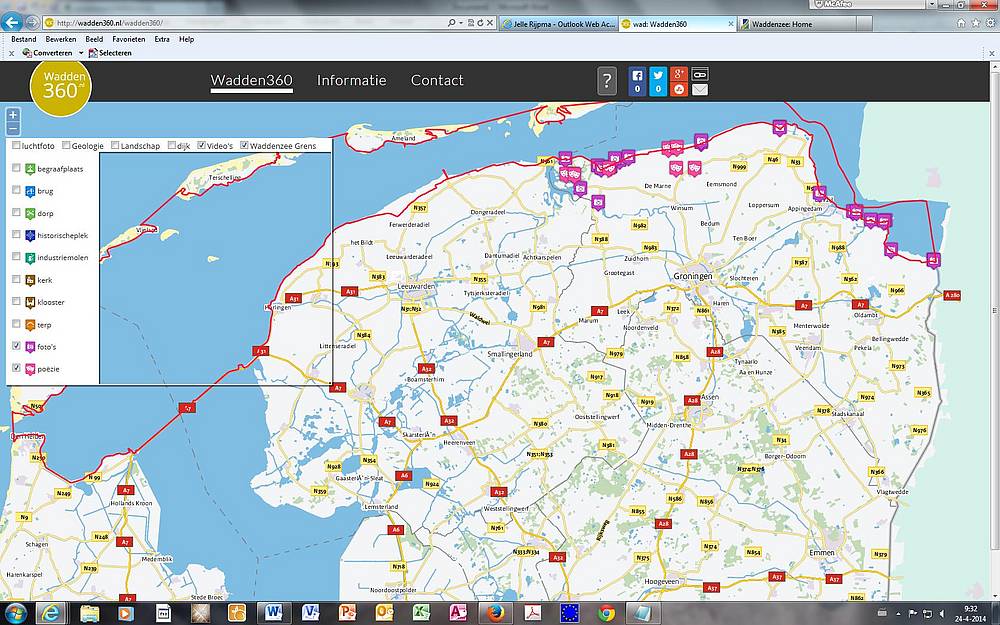Image resolution: width=1000 pixels, height=625 pixels.
Task: Zoom in the map with plus button
Action: pos(13,115)
